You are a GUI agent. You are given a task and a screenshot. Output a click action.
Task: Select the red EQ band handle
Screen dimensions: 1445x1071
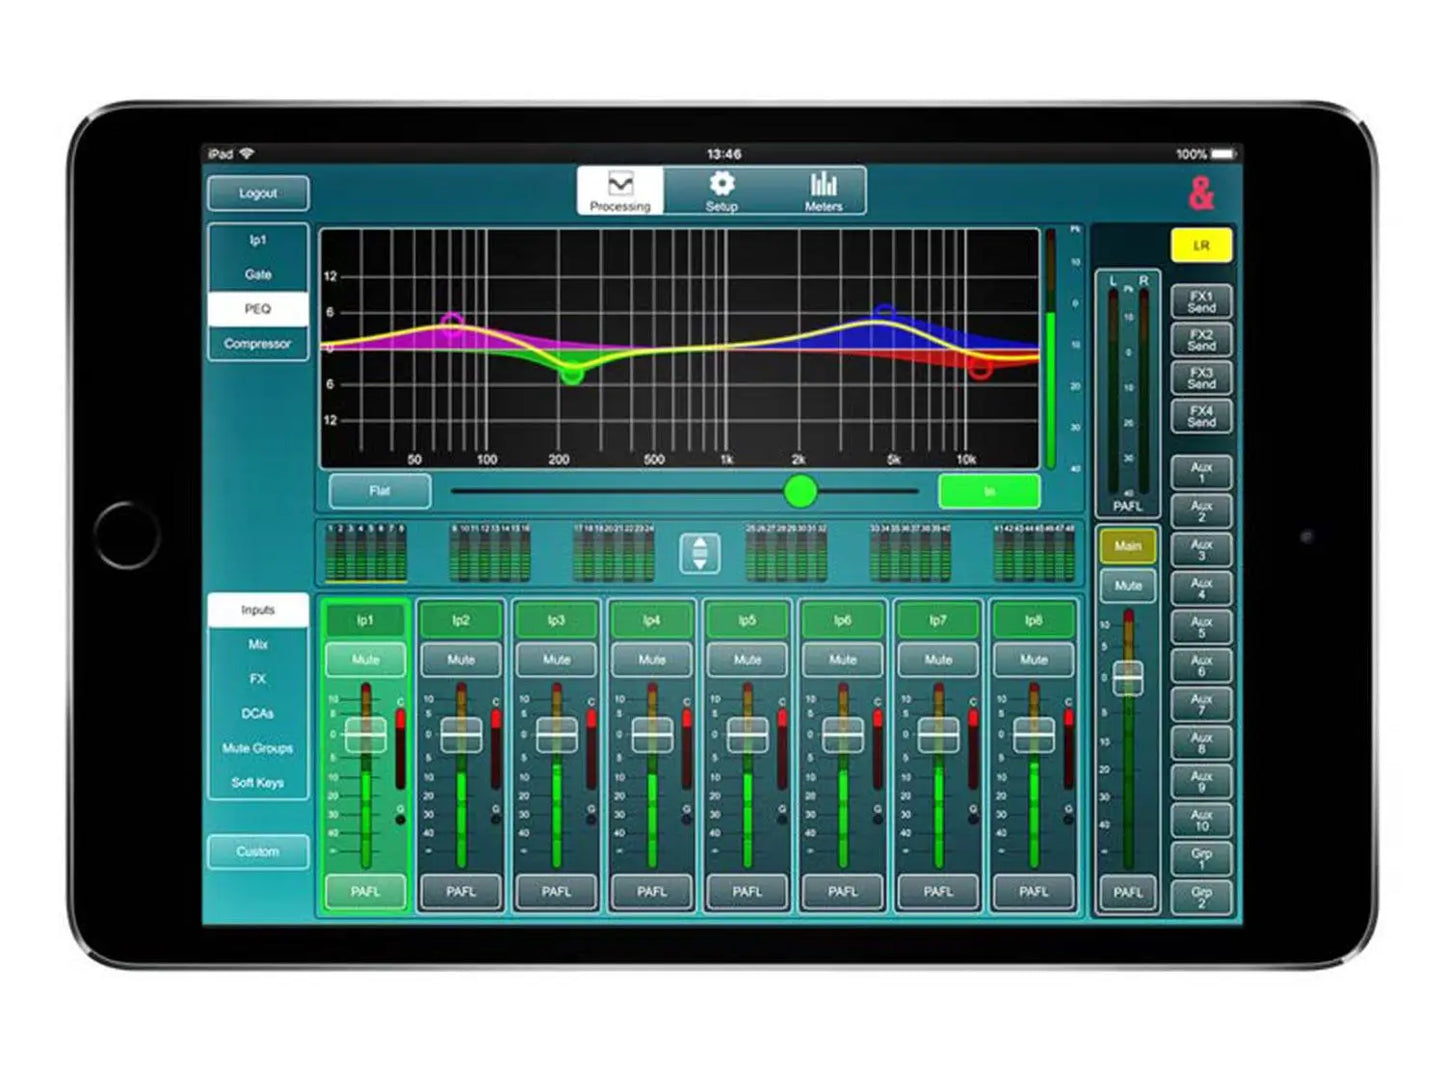pos(980,368)
